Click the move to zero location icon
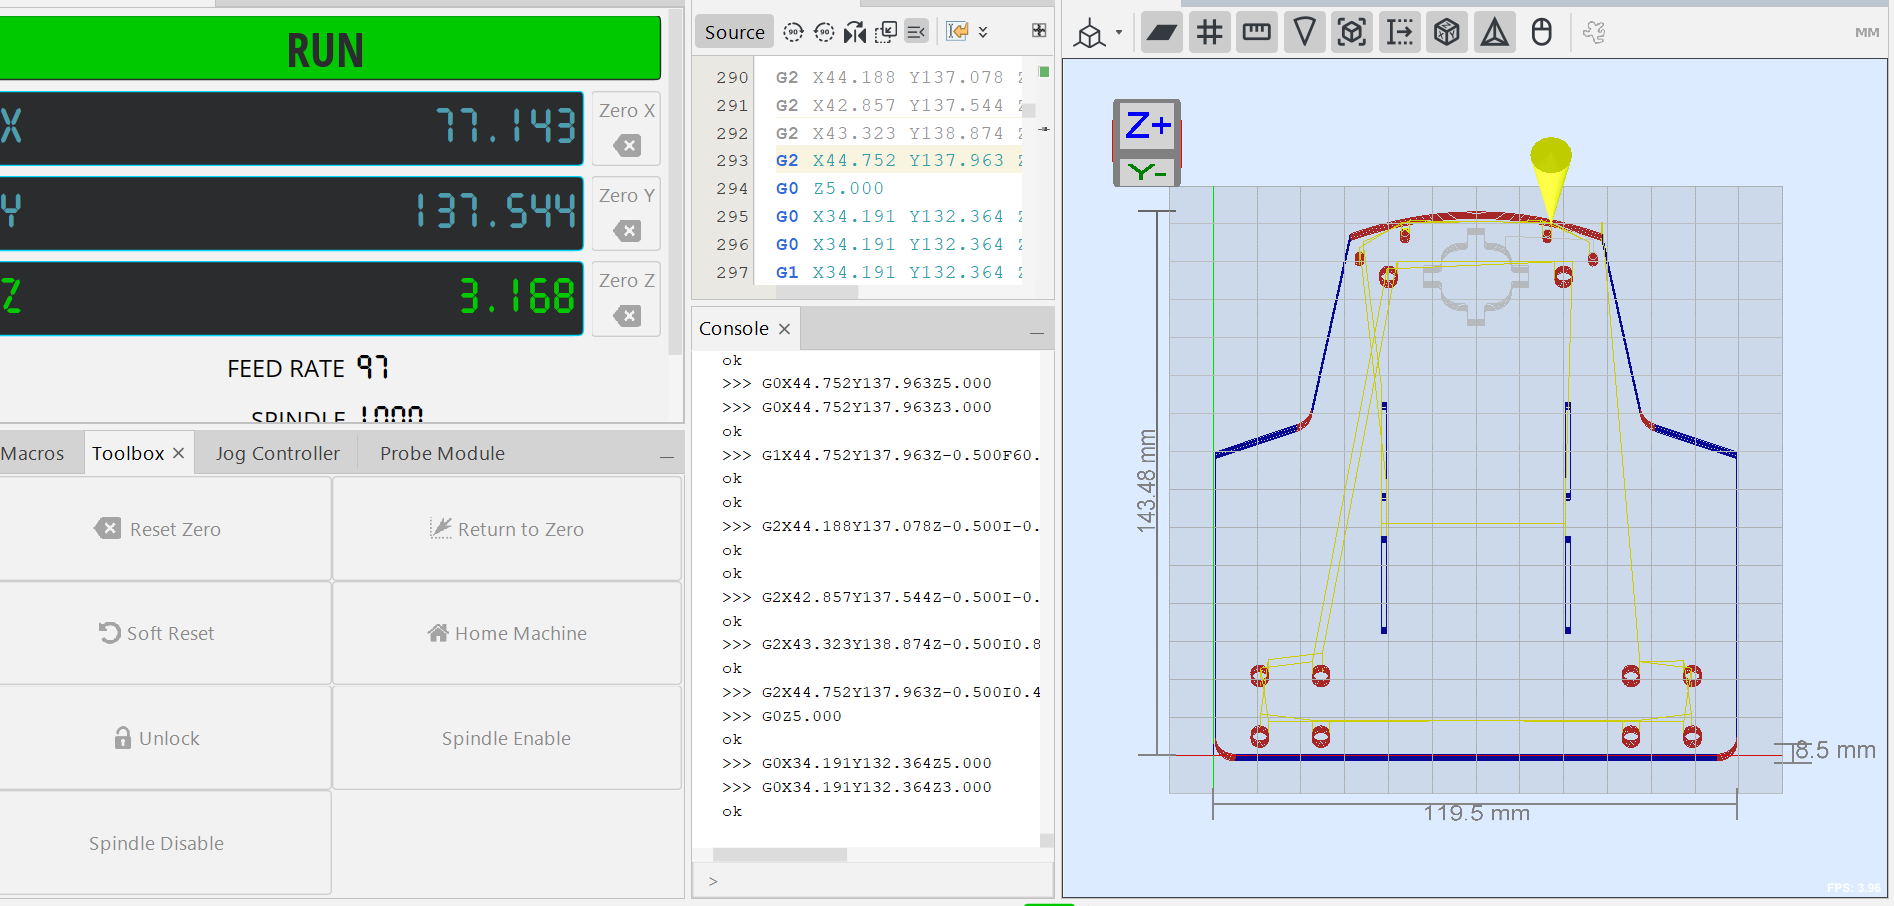The width and height of the screenshot is (1894, 906). [x=886, y=32]
